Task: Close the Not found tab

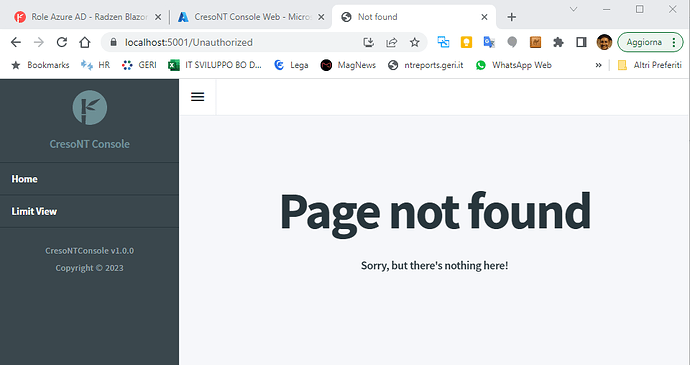Action: [x=484, y=17]
